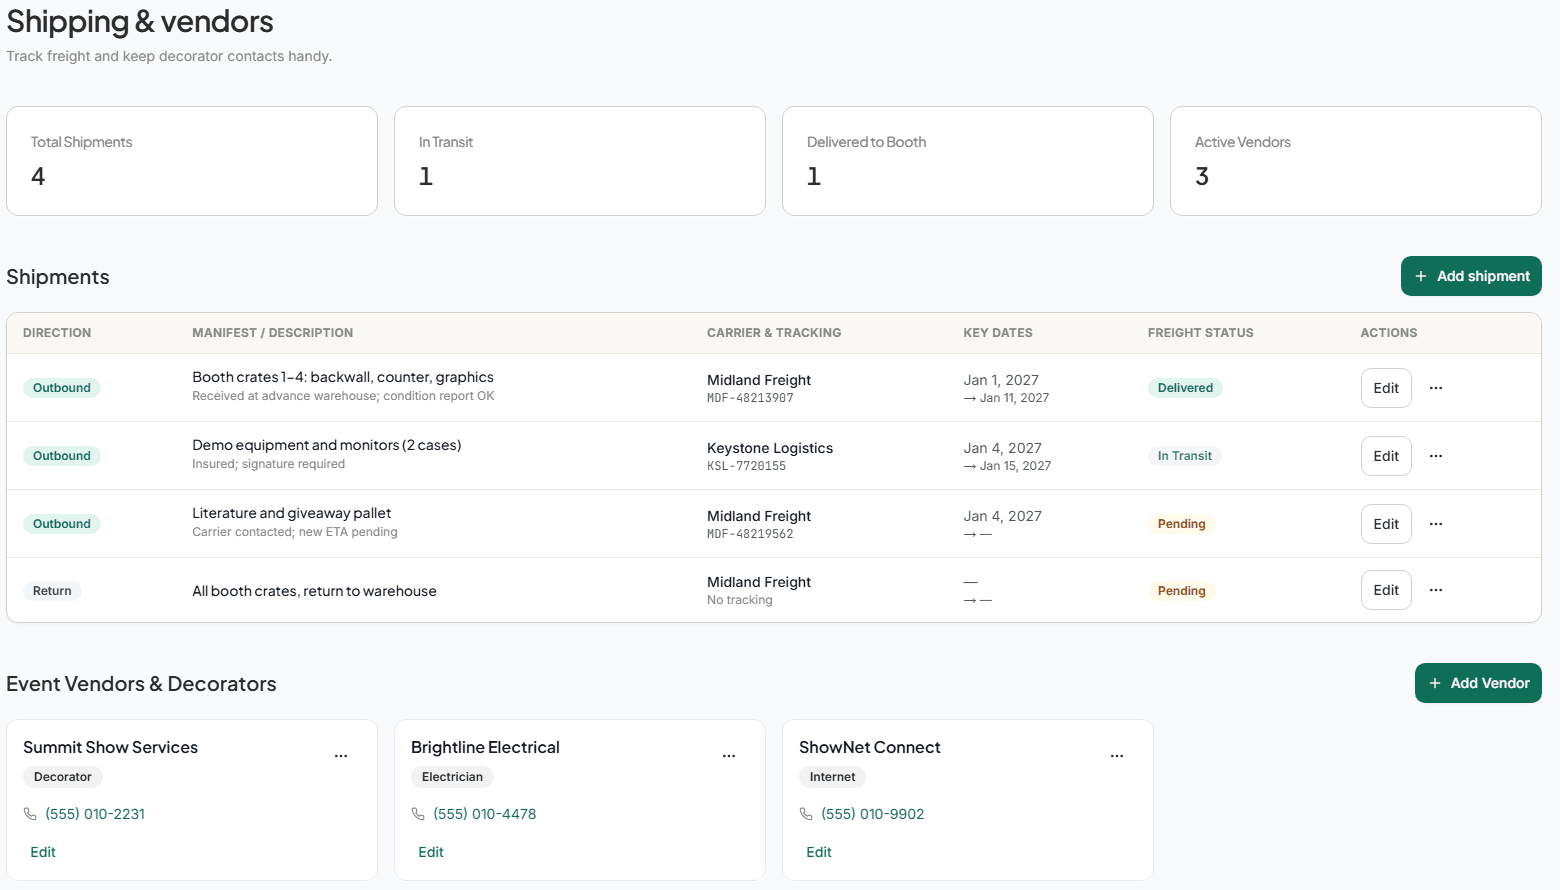Image resolution: width=1560 pixels, height=890 pixels.
Task: Click the Delivered to Booth card
Action: [x=968, y=161]
